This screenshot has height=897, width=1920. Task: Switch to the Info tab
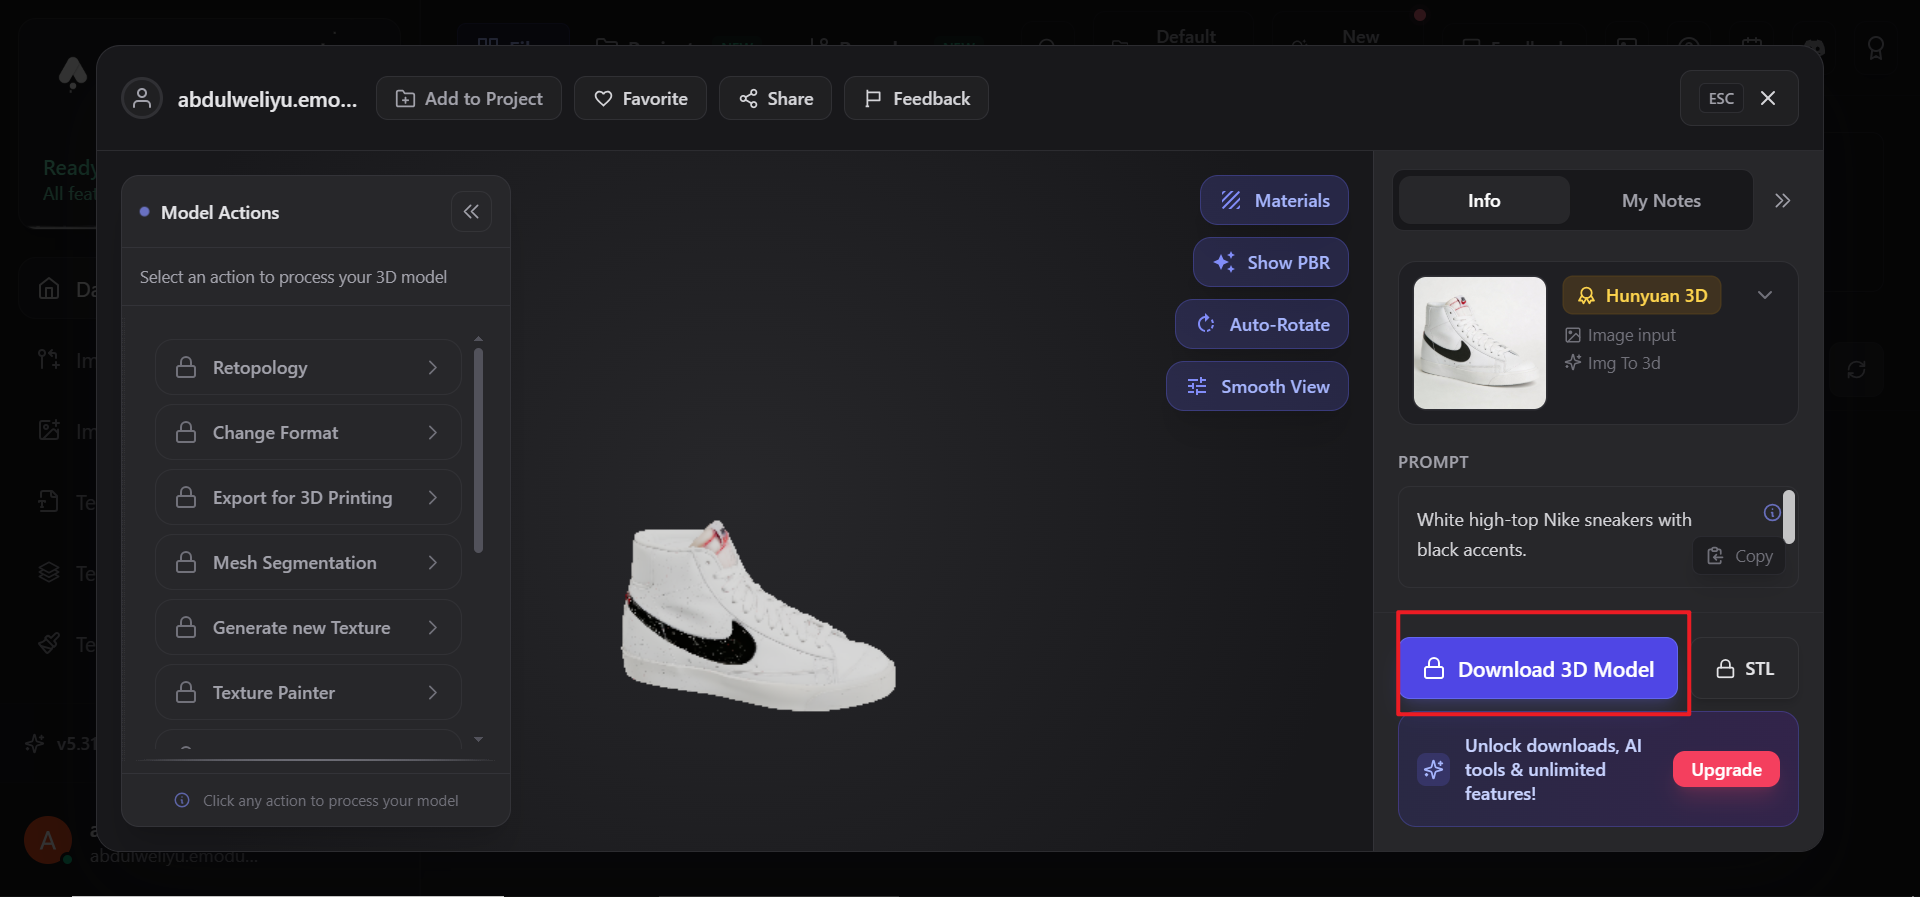click(x=1484, y=201)
